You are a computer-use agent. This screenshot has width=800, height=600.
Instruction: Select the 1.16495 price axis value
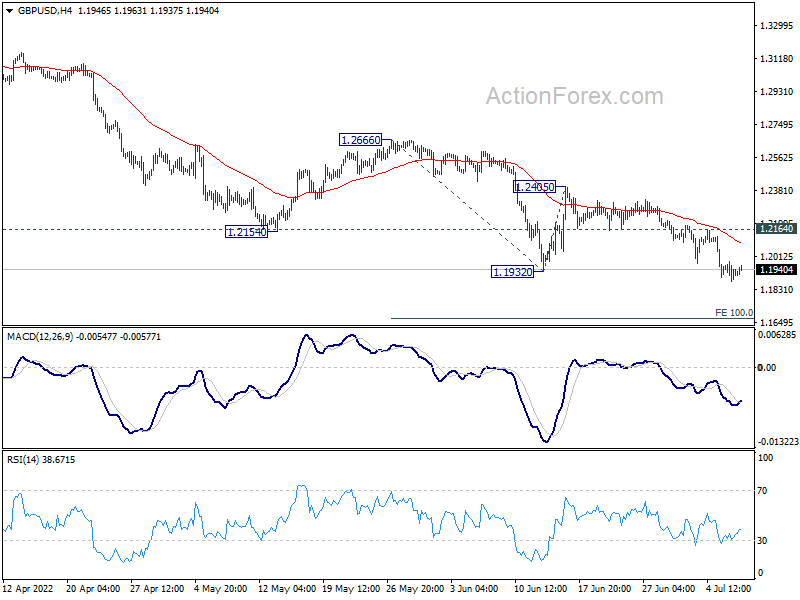coord(777,322)
